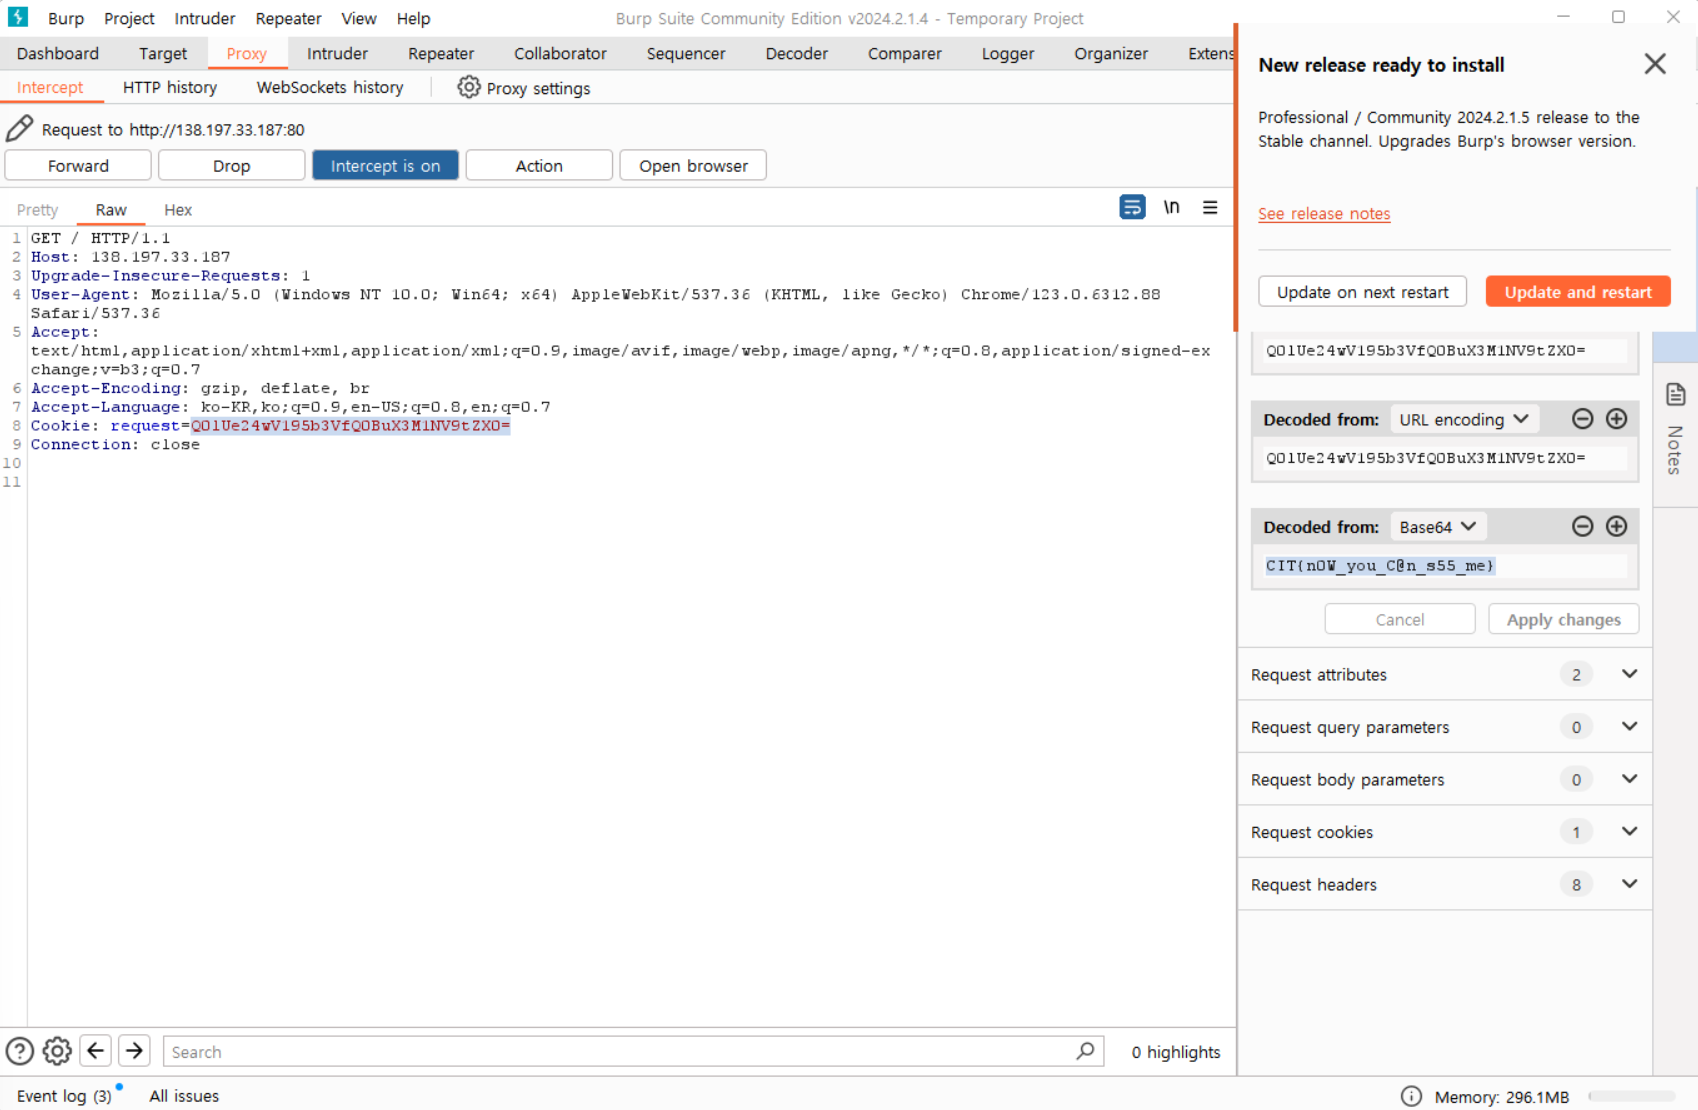Click the decoded Base64 flag text field

(x=1444, y=565)
